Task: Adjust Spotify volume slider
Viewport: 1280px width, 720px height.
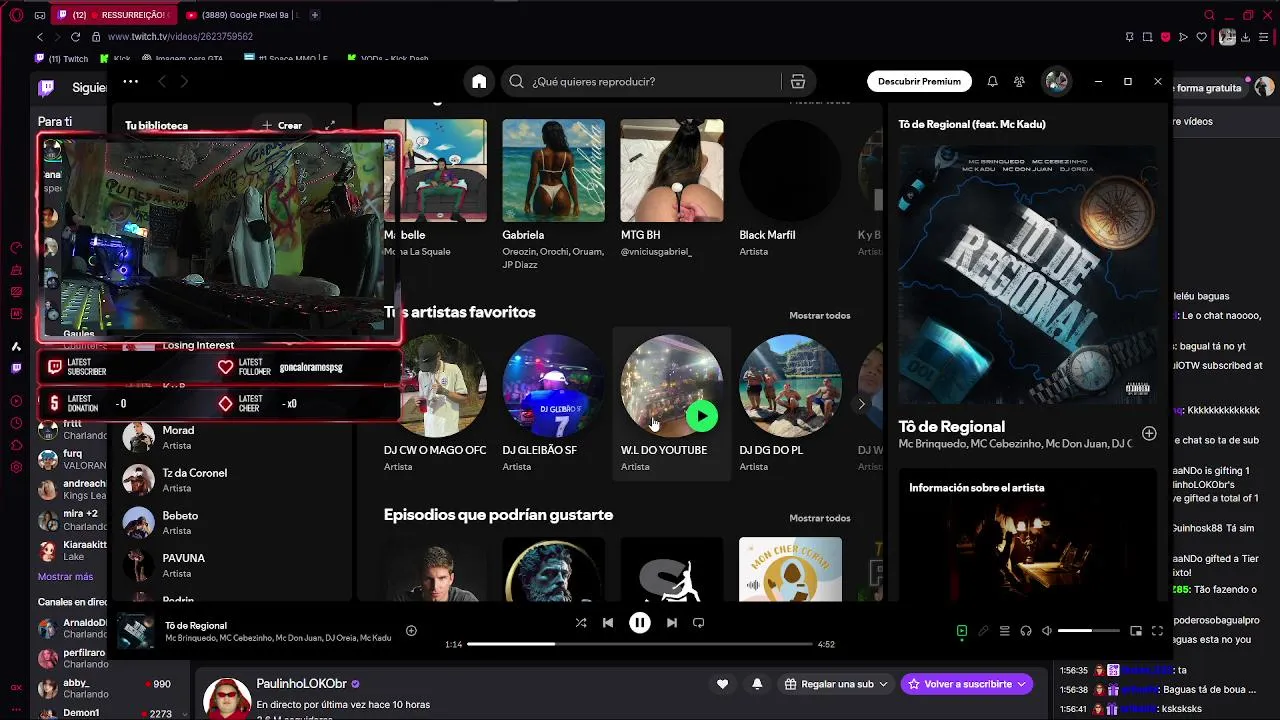Action: pos(1089,631)
